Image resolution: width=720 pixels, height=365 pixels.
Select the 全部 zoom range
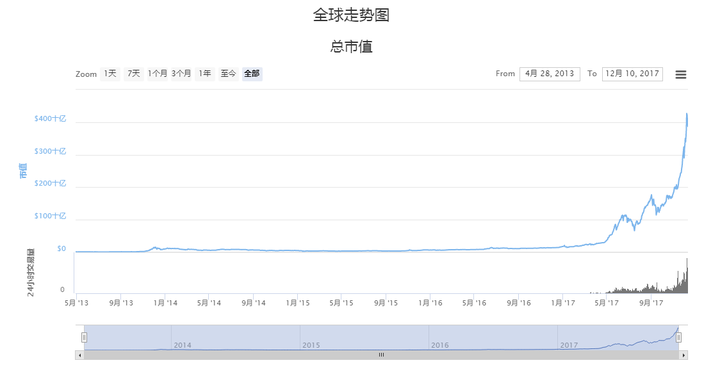tap(252, 73)
